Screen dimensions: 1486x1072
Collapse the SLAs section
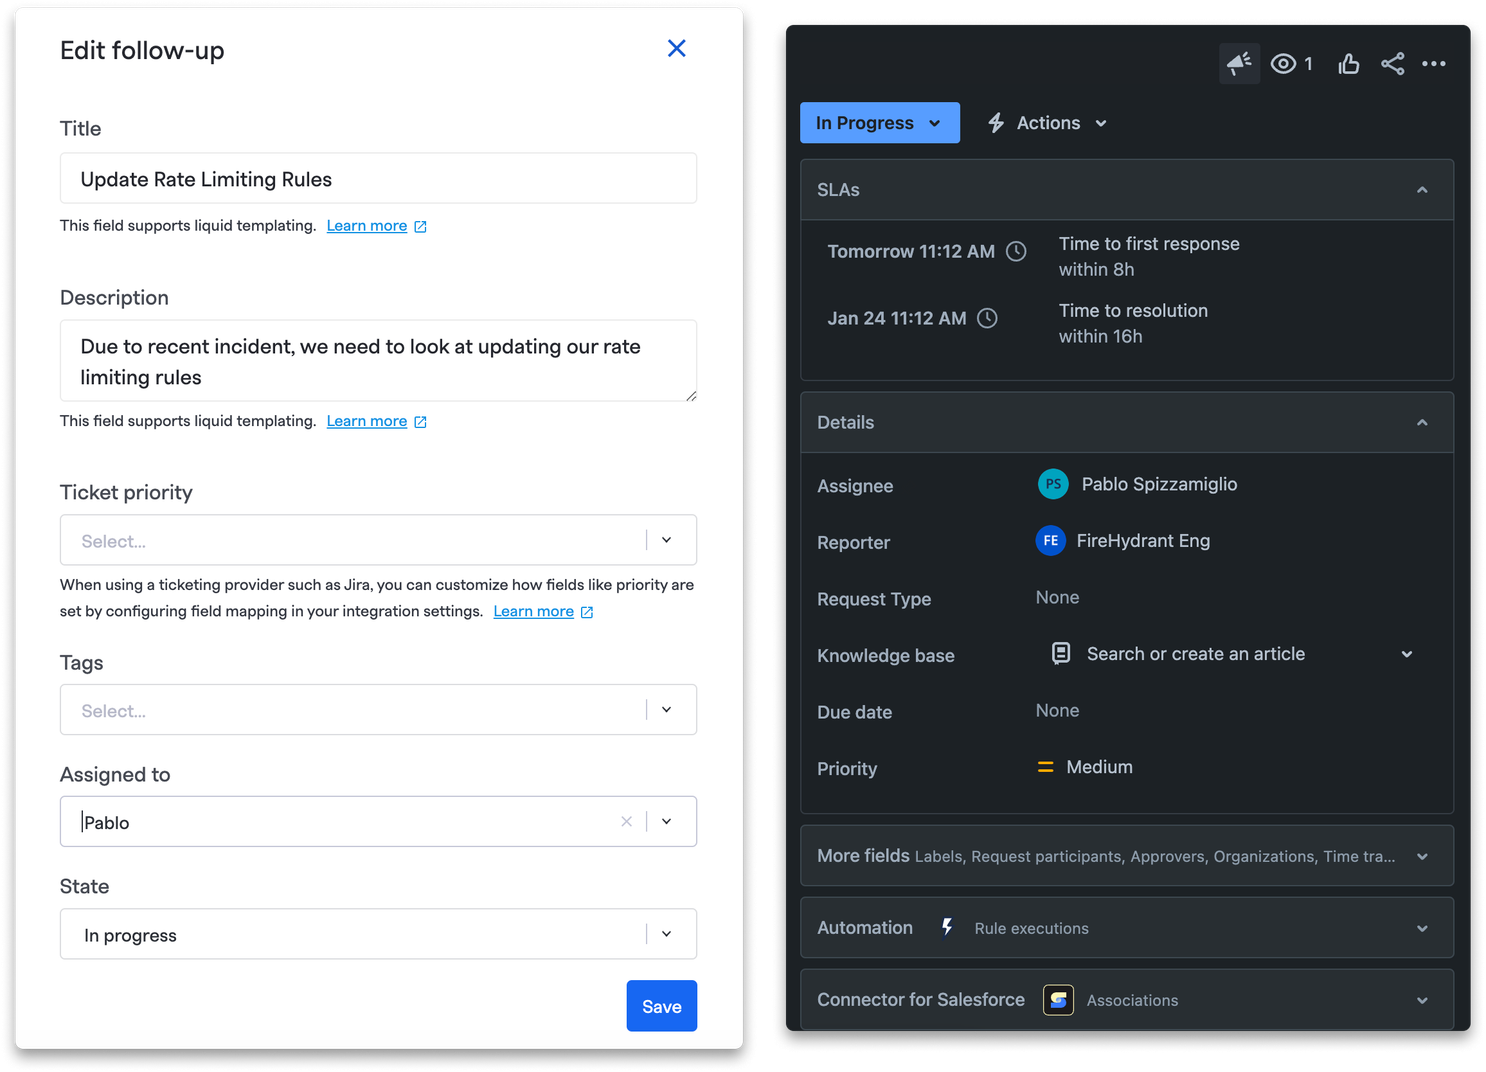pos(1422,190)
